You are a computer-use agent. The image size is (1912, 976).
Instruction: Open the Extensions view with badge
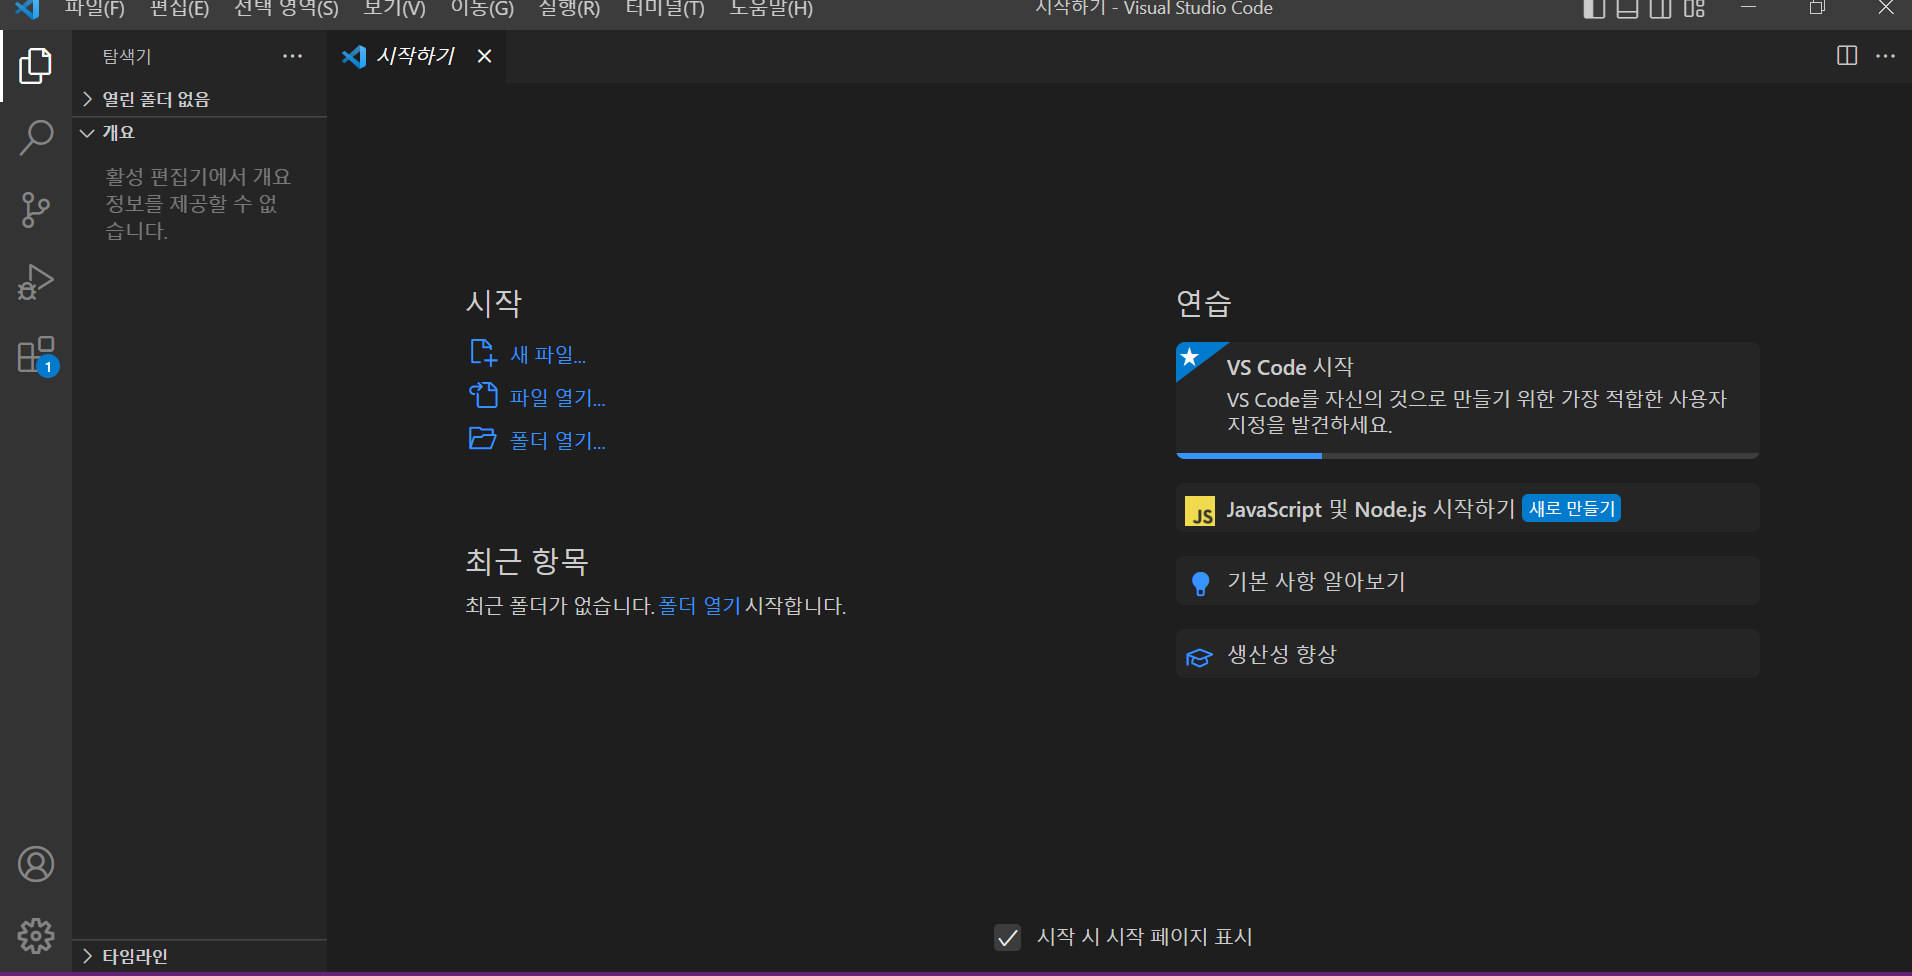pyautogui.click(x=37, y=355)
